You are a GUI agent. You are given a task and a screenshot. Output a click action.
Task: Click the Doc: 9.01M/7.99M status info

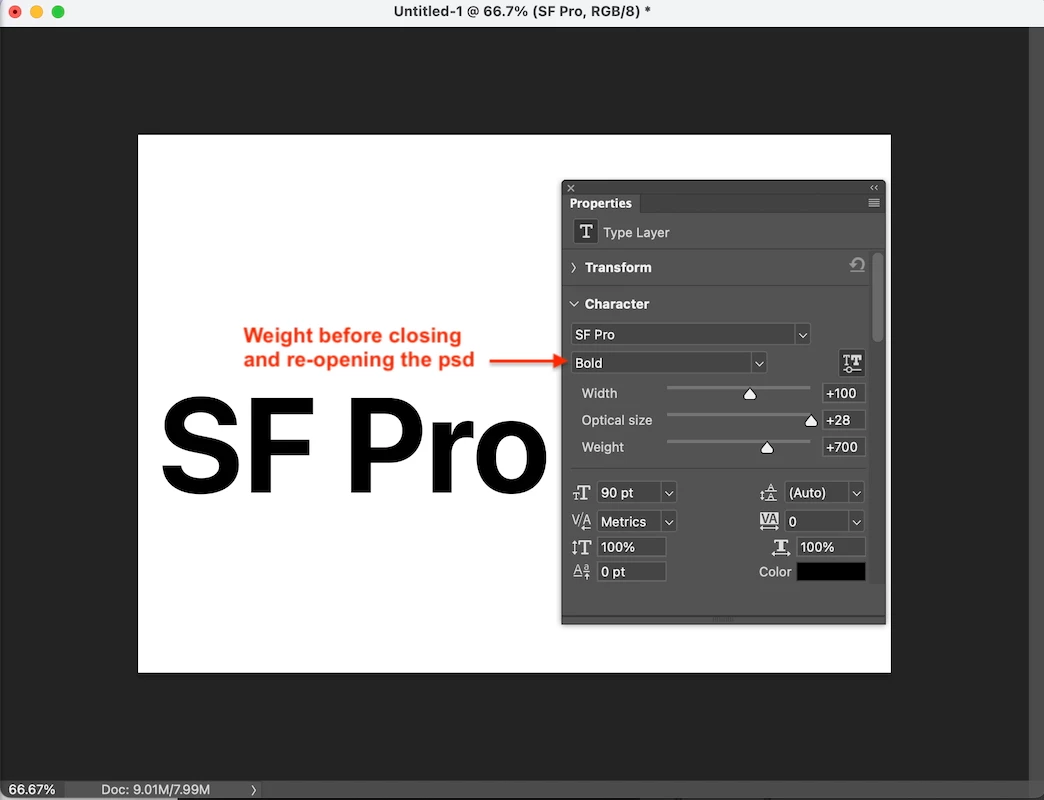(155, 789)
